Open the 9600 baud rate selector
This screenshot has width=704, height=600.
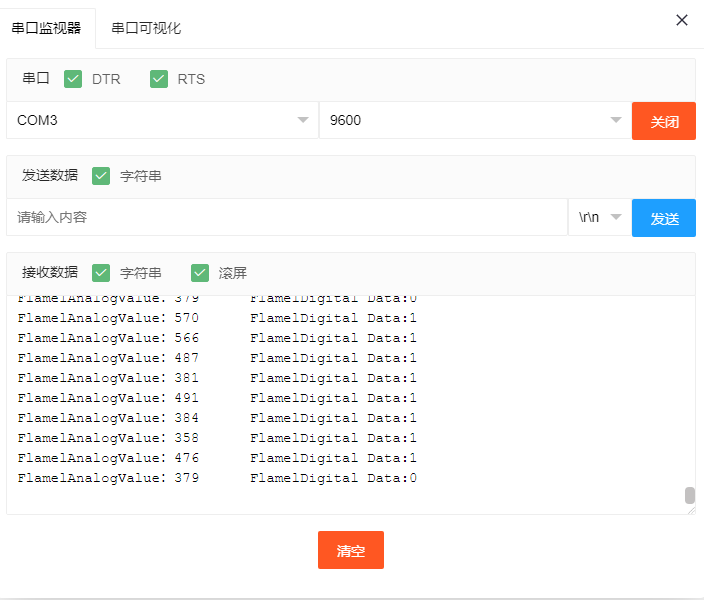point(470,121)
